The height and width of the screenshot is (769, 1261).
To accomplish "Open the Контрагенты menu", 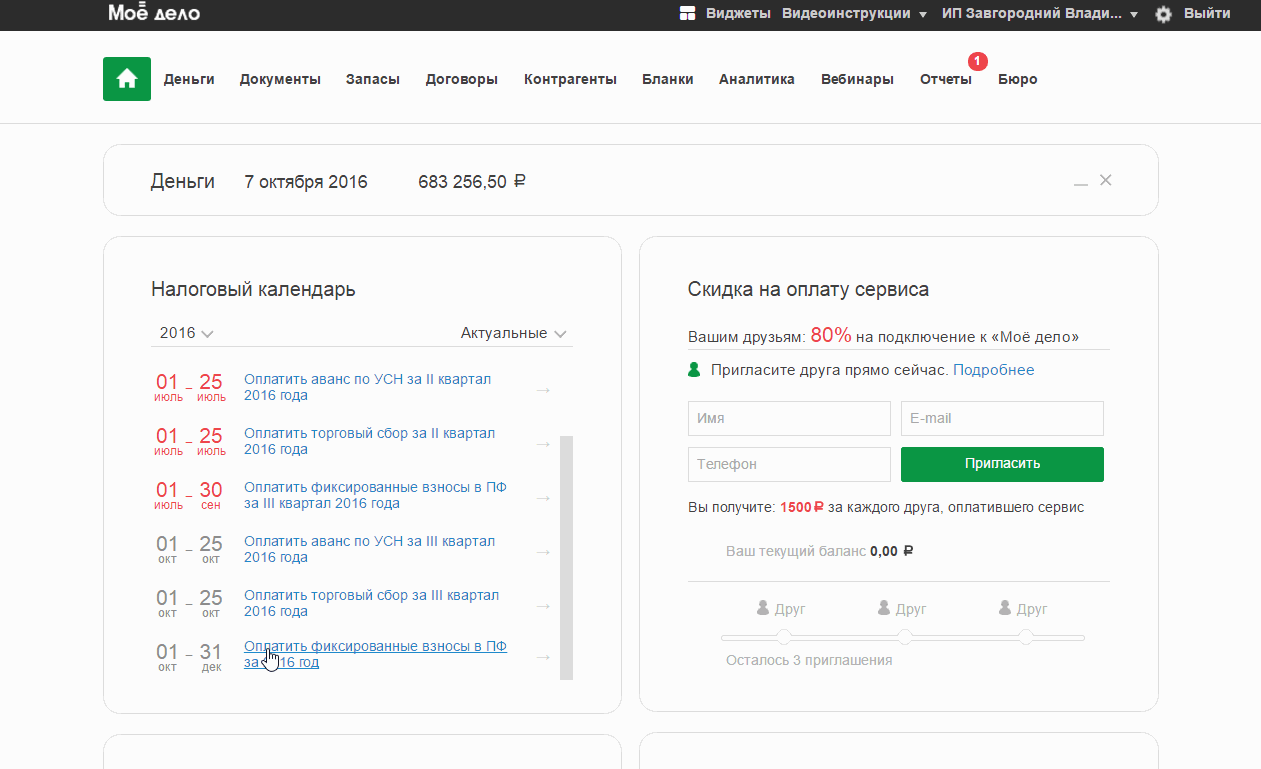I will coord(570,79).
